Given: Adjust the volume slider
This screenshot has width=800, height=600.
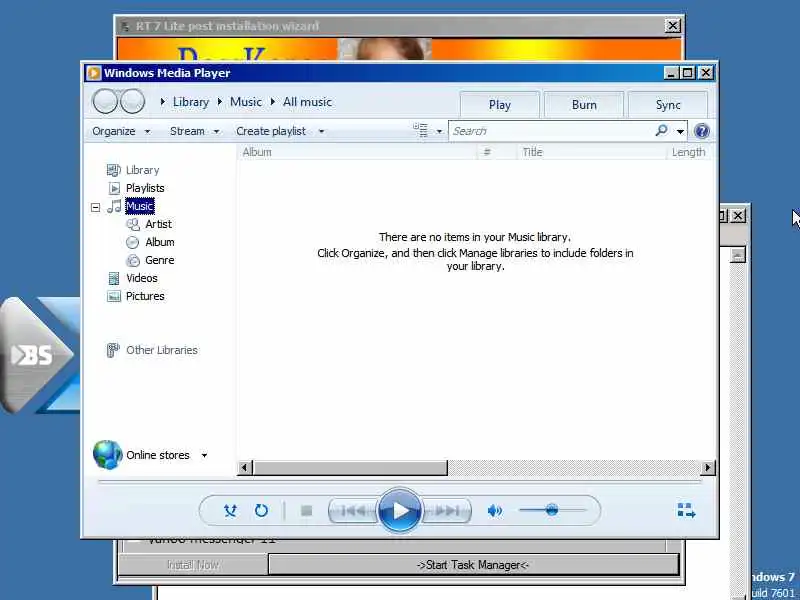Looking at the screenshot, I should pyautogui.click(x=553, y=510).
